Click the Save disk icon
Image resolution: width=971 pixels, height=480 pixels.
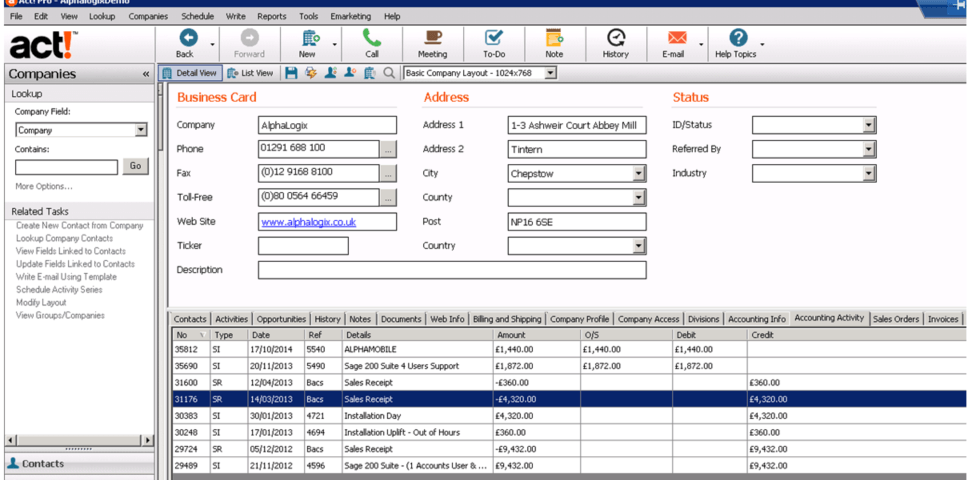(291, 73)
